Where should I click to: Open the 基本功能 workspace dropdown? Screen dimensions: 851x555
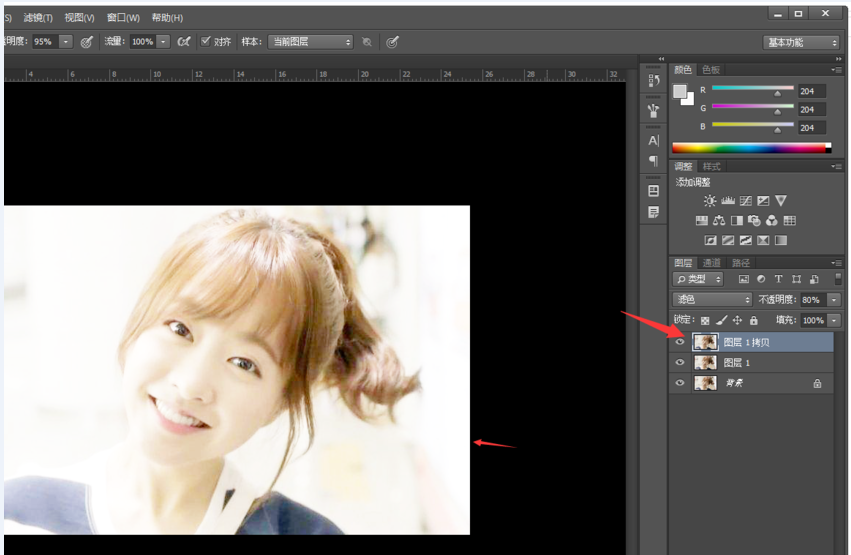click(x=802, y=42)
